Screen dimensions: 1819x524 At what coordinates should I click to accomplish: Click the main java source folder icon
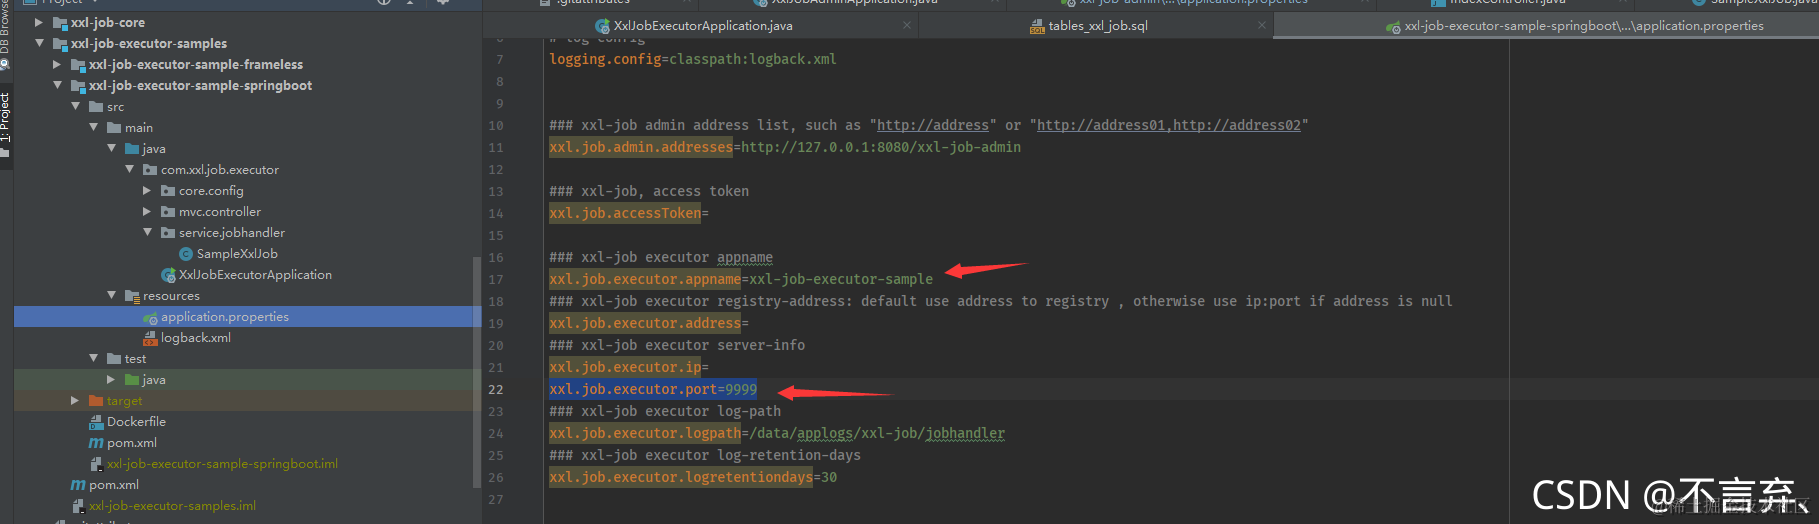(132, 149)
